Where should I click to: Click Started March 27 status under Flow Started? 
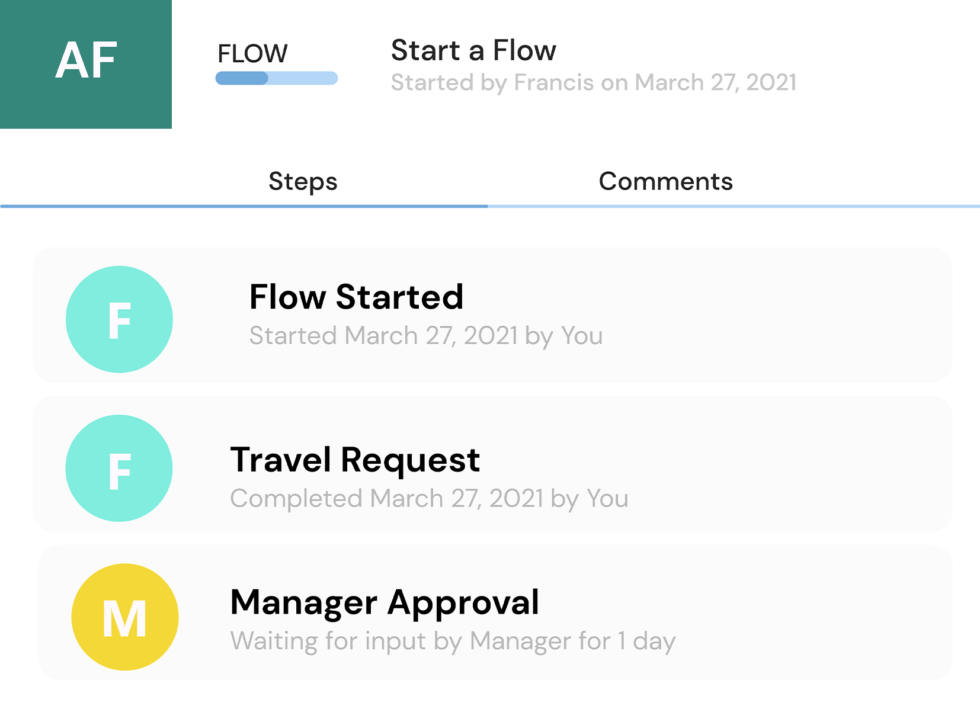click(x=426, y=335)
